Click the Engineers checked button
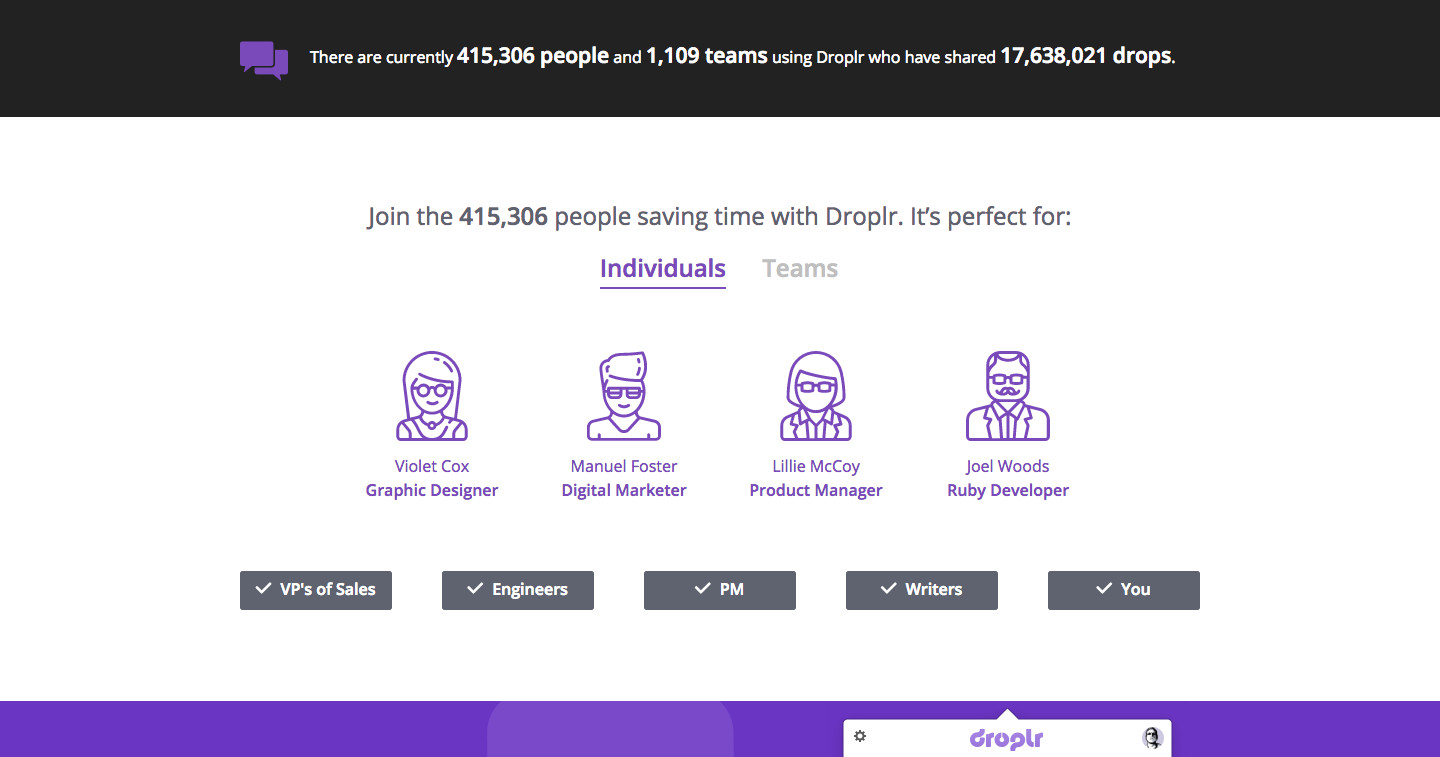Viewport: 1440px width, 757px height. (518, 590)
